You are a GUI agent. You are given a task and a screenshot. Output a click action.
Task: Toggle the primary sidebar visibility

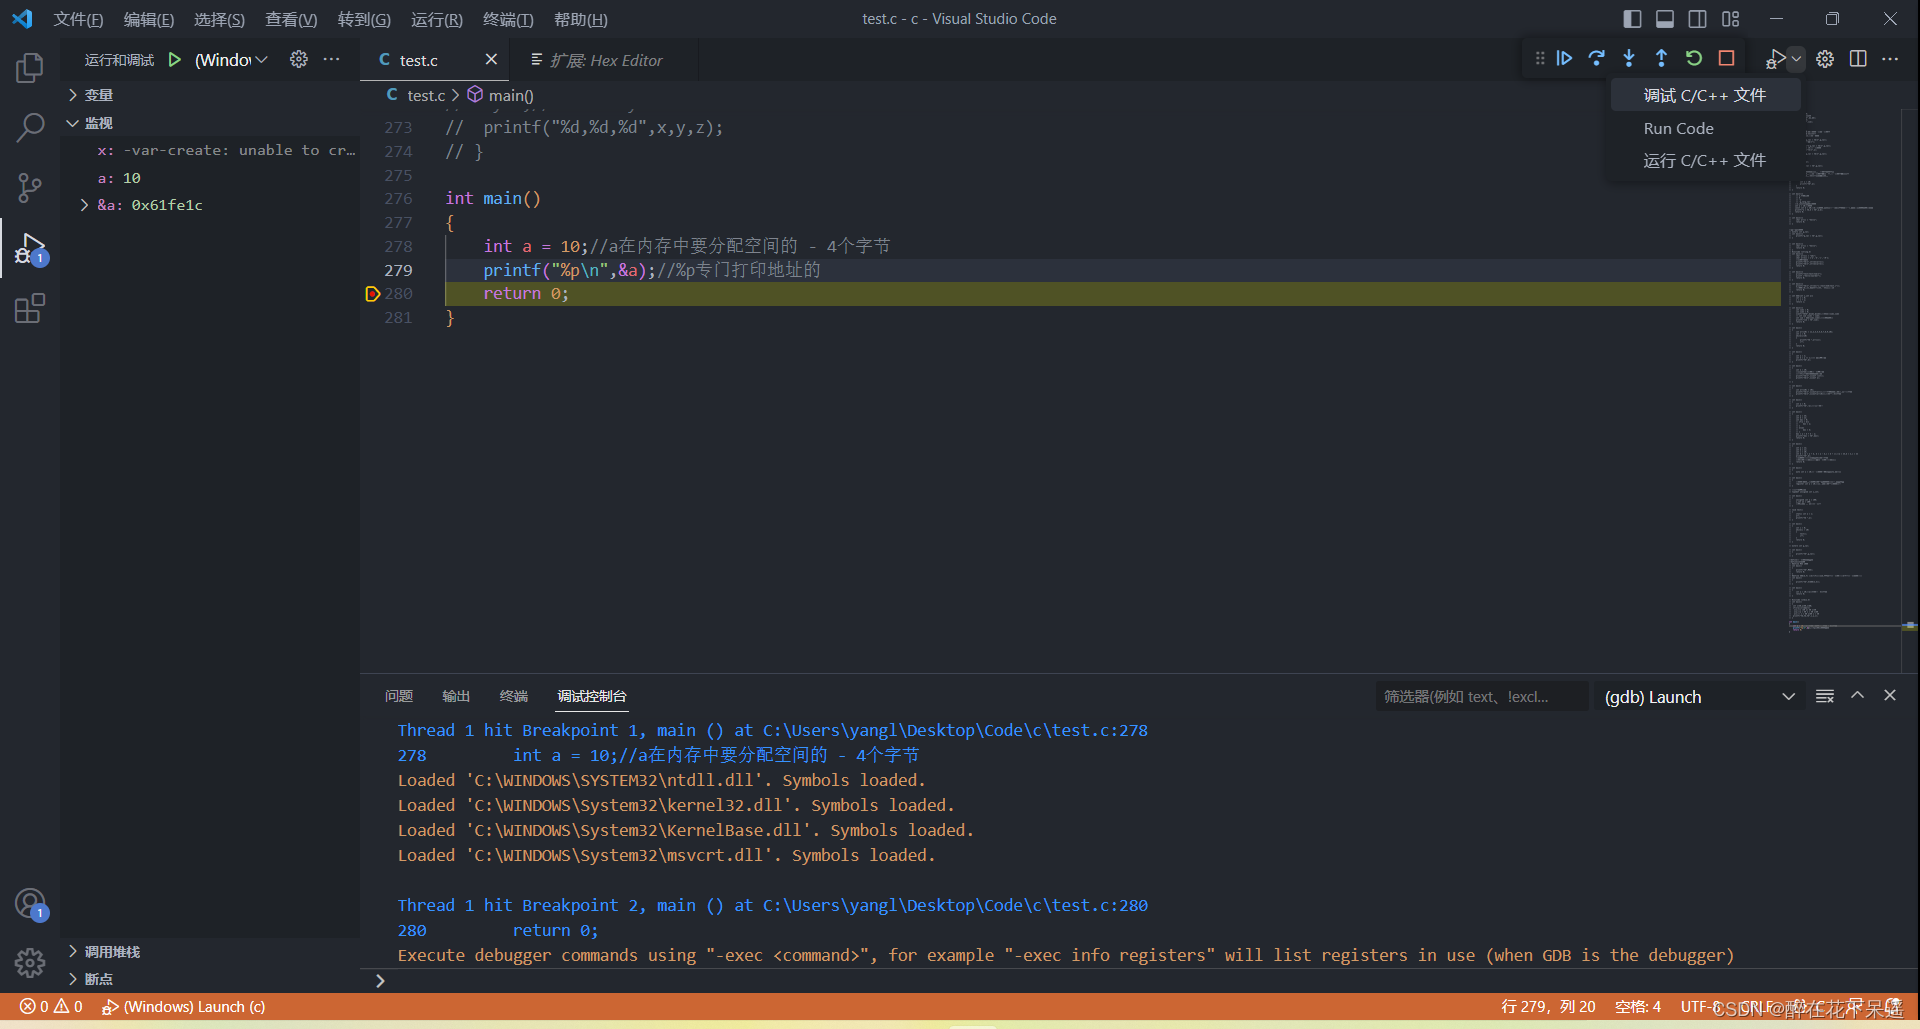(1633, 19)
